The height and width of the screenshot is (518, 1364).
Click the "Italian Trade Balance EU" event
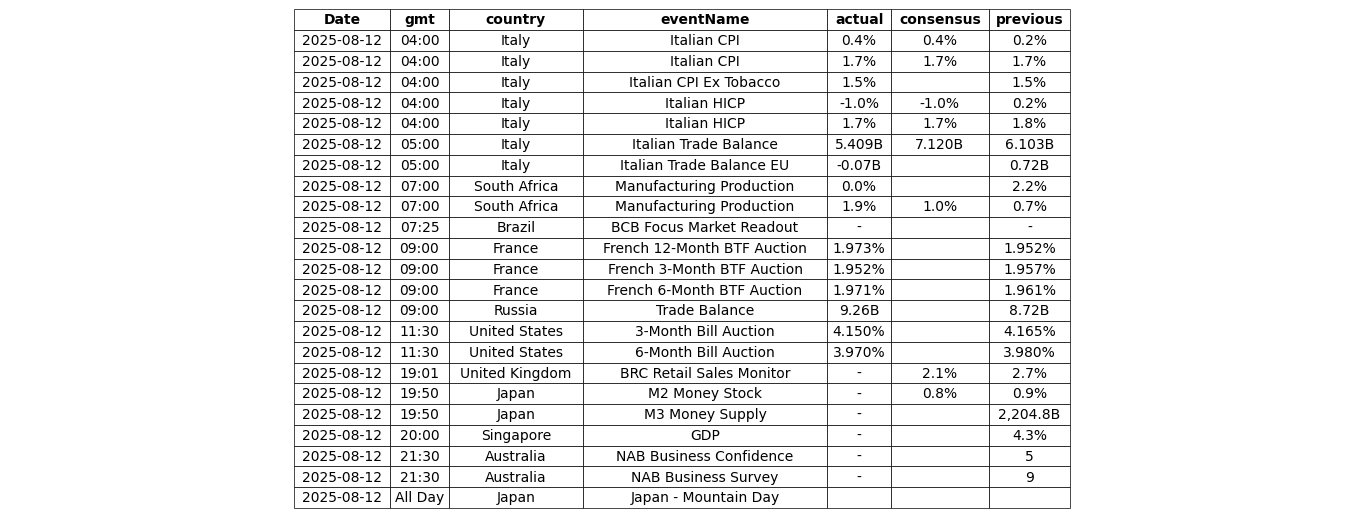point(704,166)
